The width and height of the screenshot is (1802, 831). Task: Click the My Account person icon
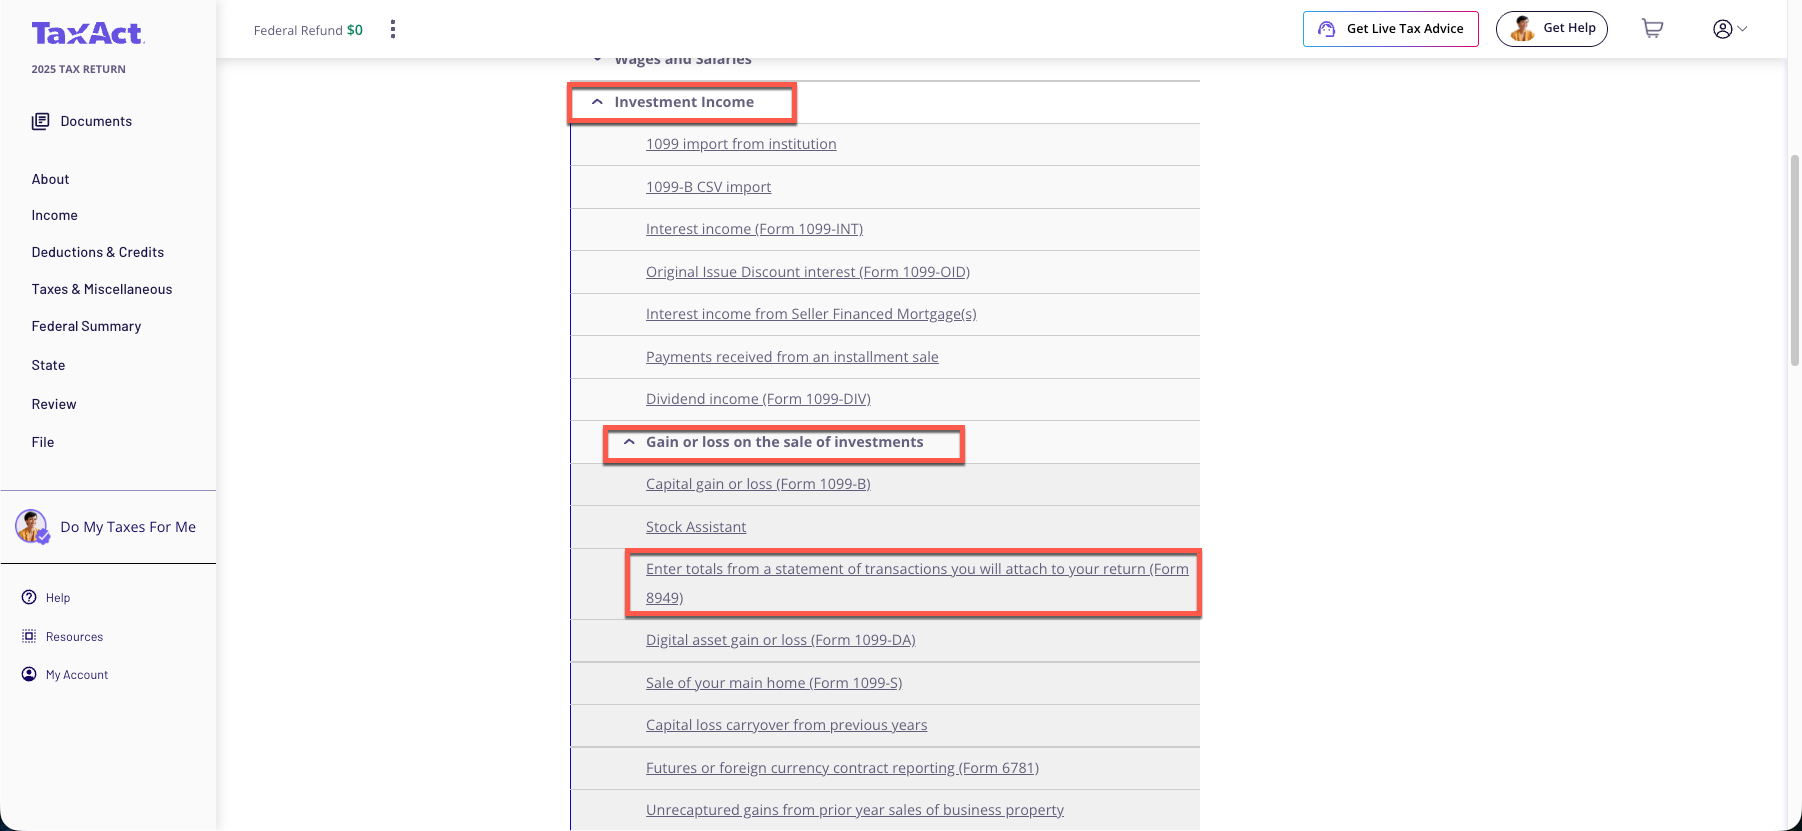tap(29, 674)
